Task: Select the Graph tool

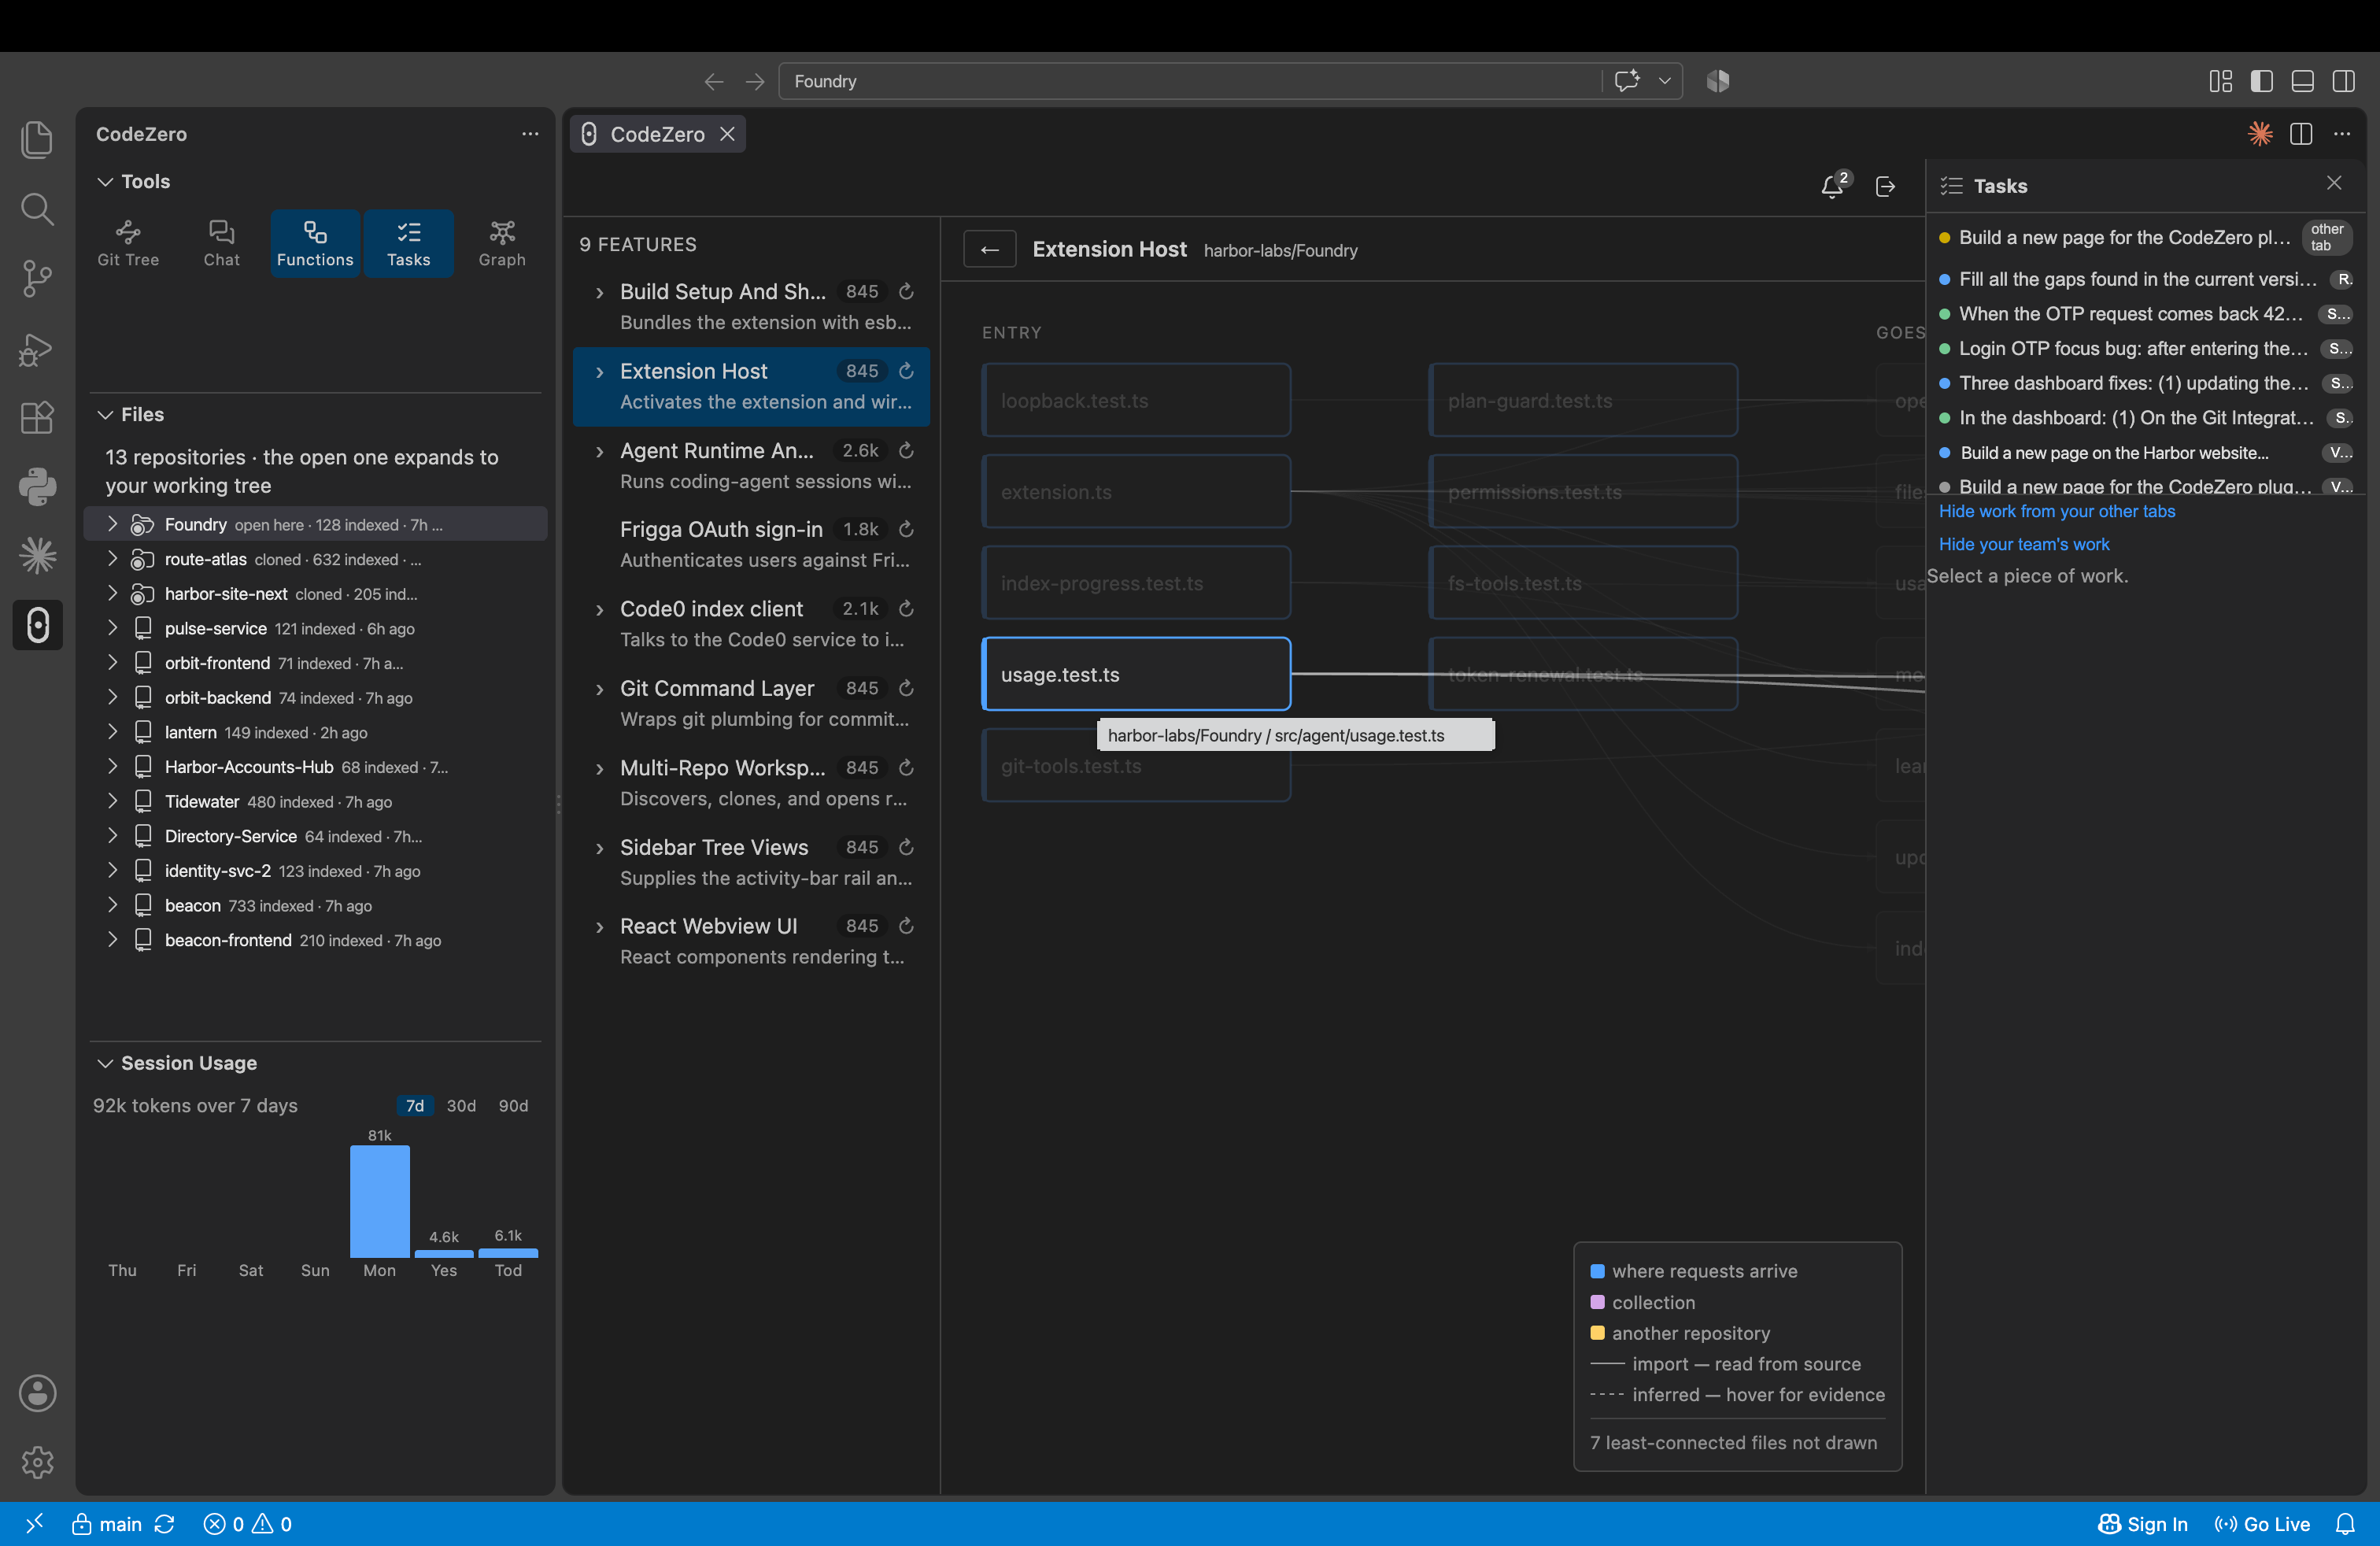Action: [x=502, y=243]
